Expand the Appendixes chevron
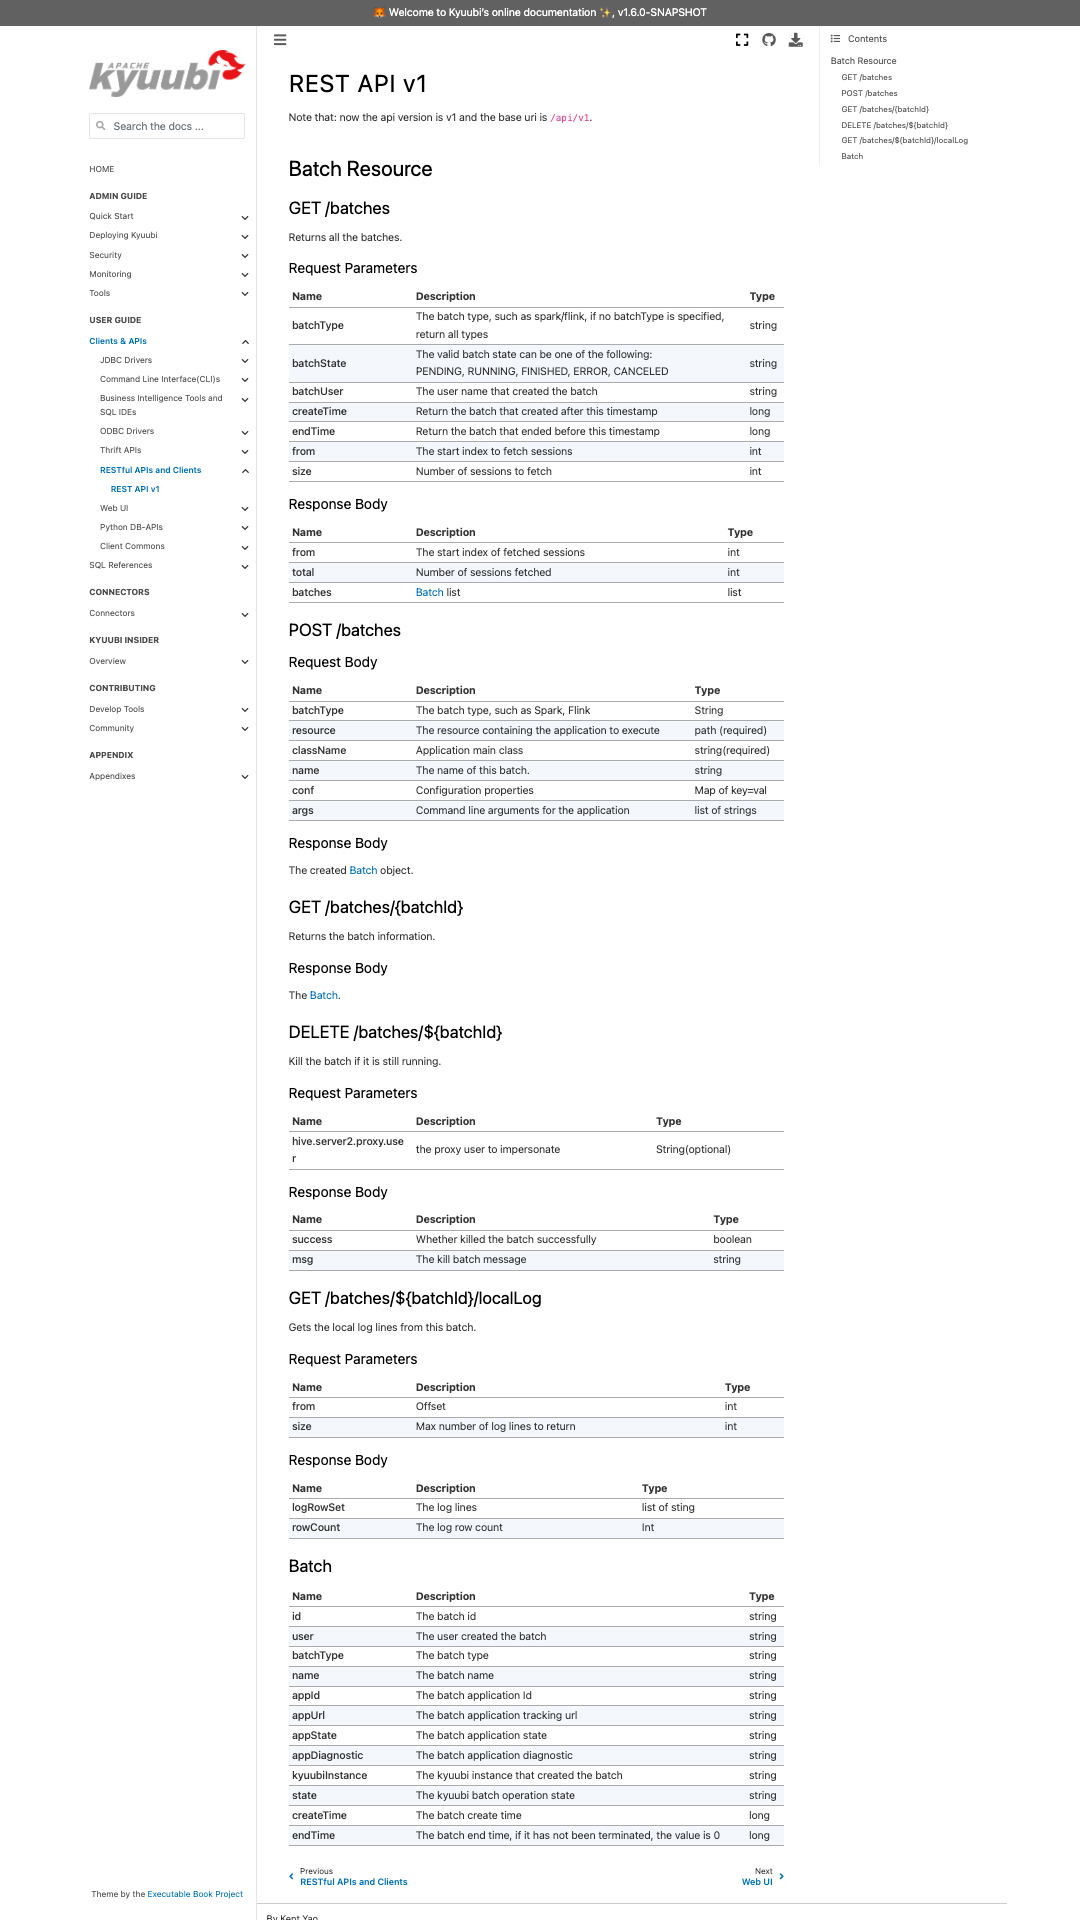The image size is (1080, 1920). (x=245, y=777)
